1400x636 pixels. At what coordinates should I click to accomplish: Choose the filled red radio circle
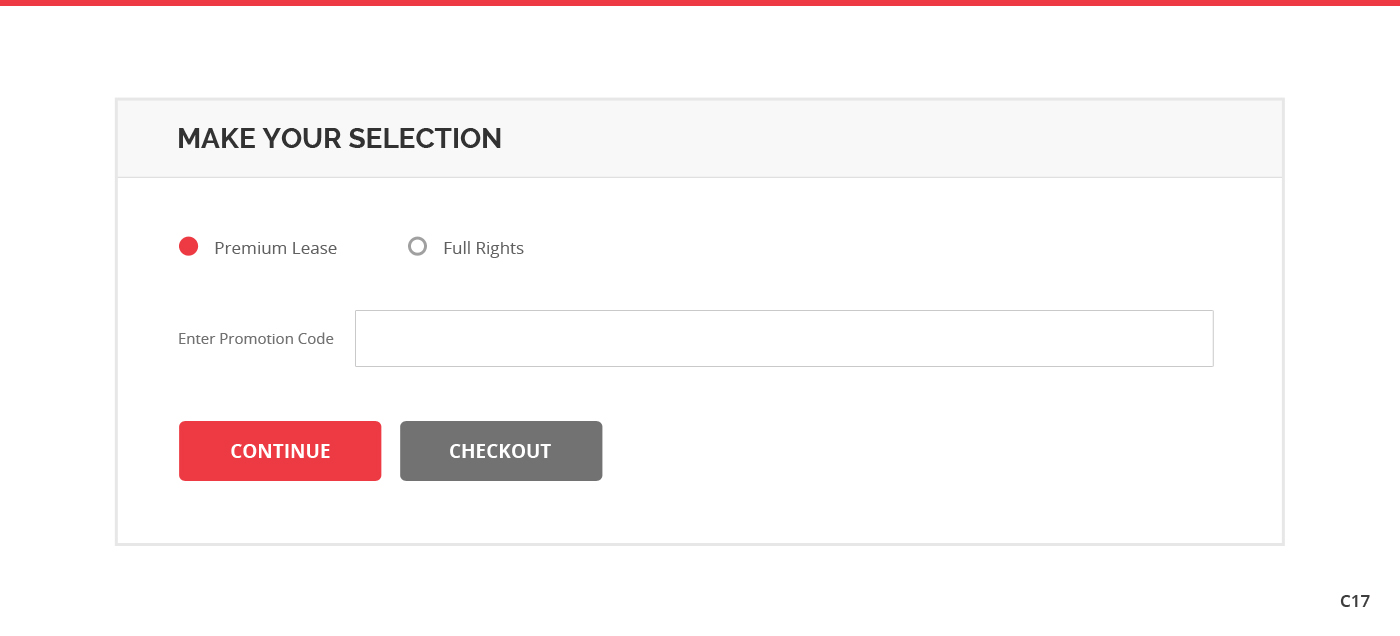coord(188,247)
